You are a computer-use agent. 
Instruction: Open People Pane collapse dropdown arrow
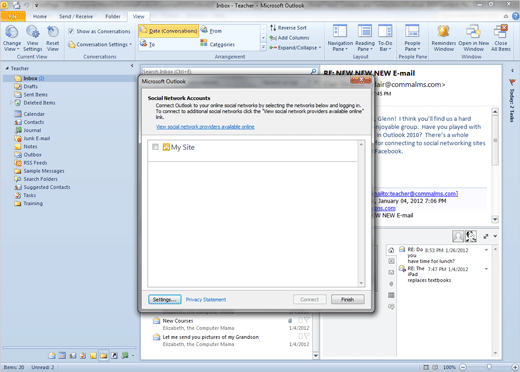(x=496, y=236)
